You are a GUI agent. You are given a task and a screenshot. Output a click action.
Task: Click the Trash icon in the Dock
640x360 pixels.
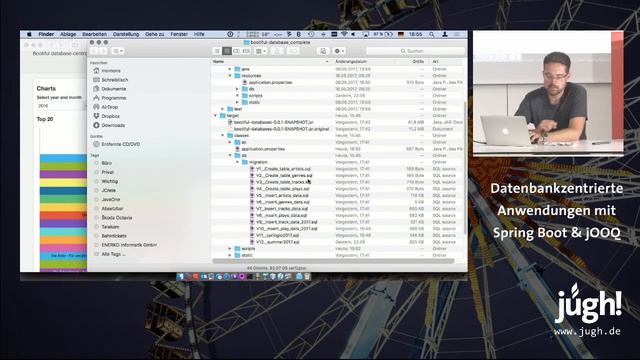[x=307, y=277]
